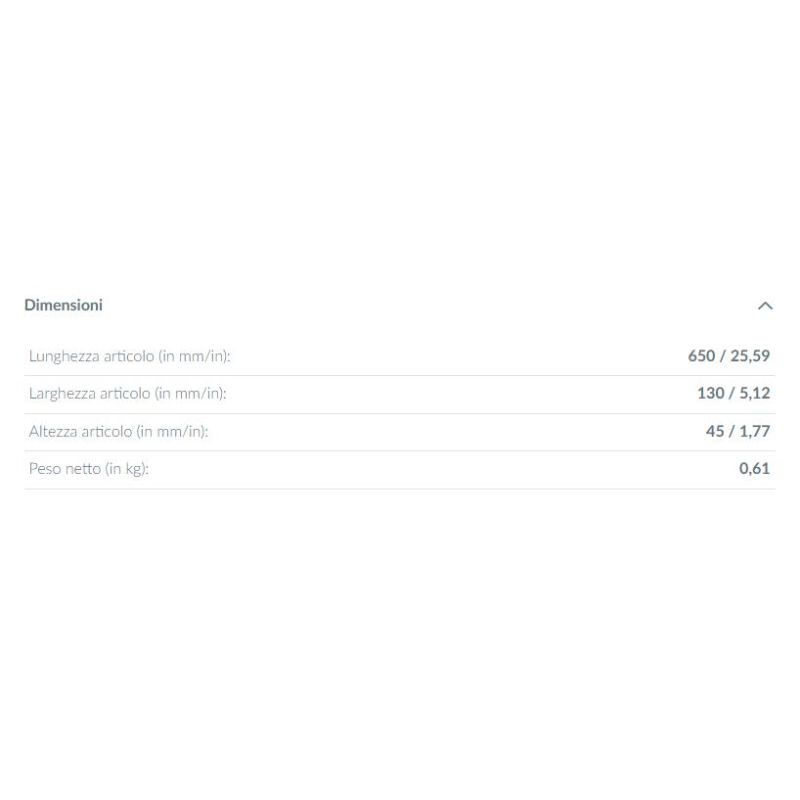Click the 45 millimeter height value
Screen dimensions: 800x800
click(x=714, y=432)
